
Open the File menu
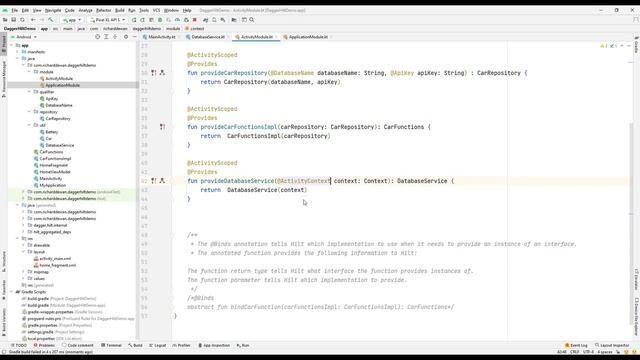pyautogui.click(x=15, y=10)
